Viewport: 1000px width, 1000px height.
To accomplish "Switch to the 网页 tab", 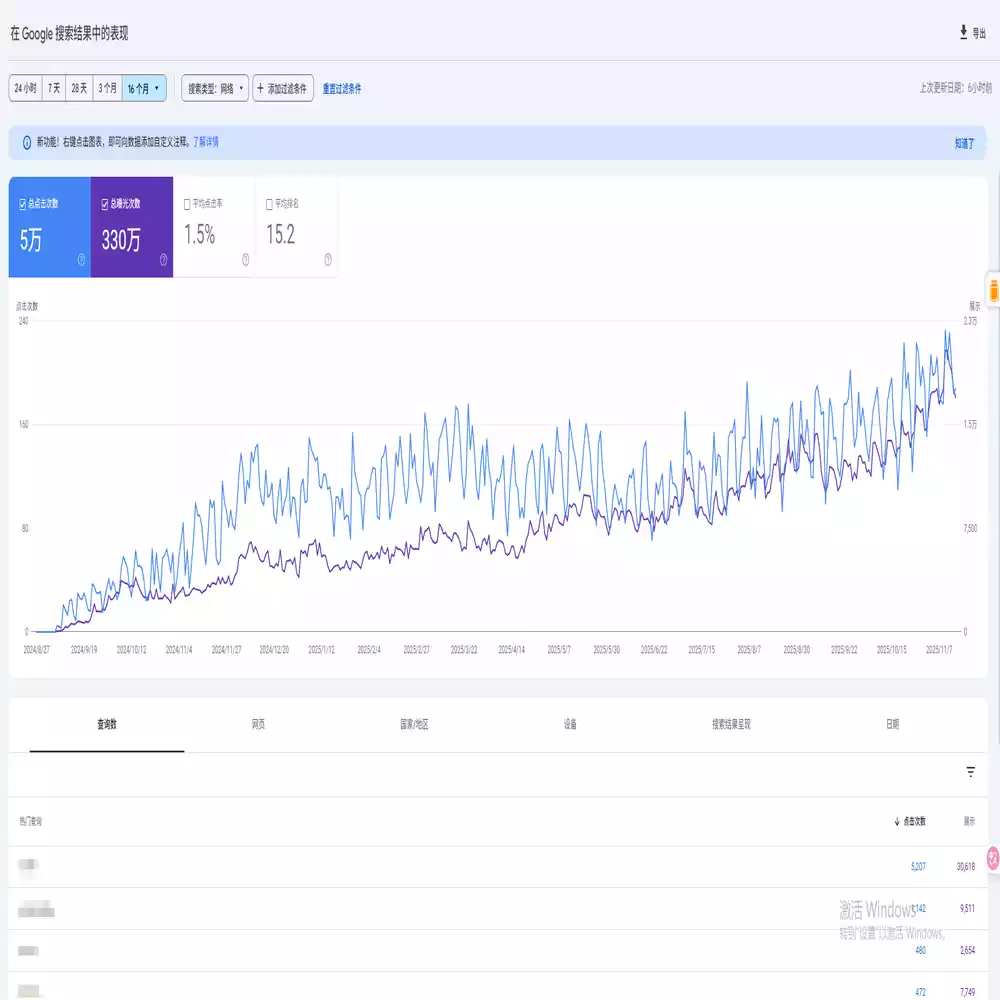I will pos(259,725).
